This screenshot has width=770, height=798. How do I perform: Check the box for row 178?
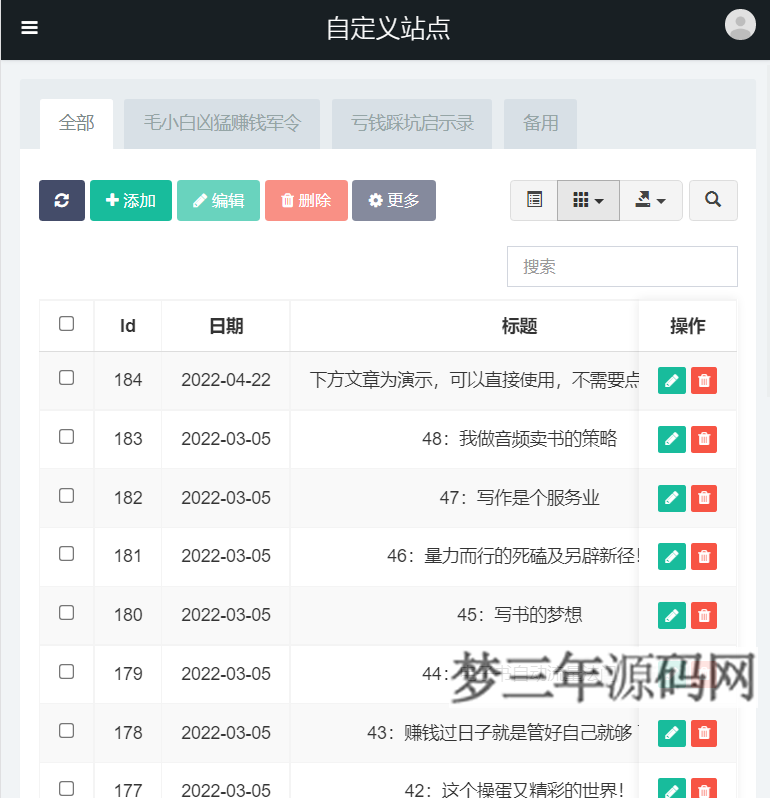coord(66,731)
